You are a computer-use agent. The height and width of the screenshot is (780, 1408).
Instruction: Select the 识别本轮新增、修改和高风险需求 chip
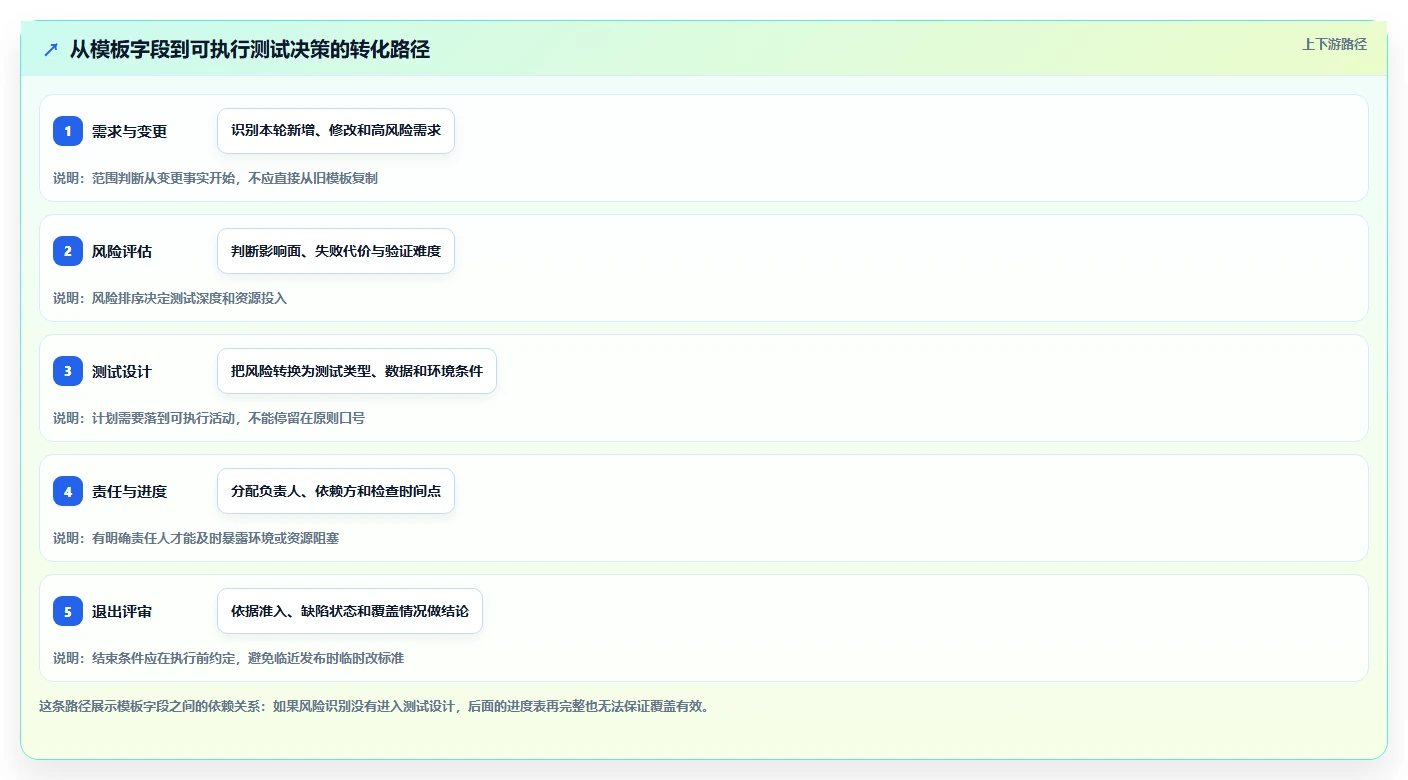coord(336,131)
